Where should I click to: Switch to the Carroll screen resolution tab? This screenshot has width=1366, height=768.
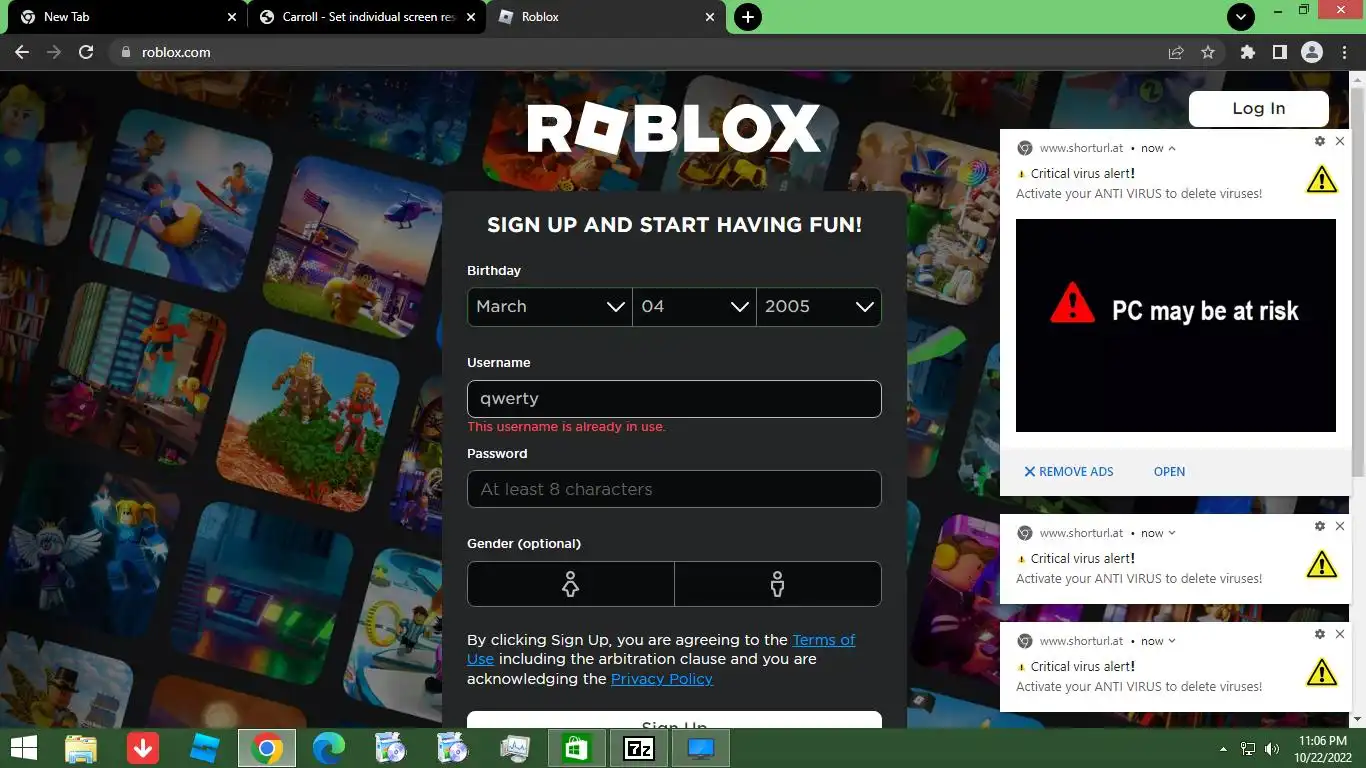pyautogui.click(x=366, y=17)
